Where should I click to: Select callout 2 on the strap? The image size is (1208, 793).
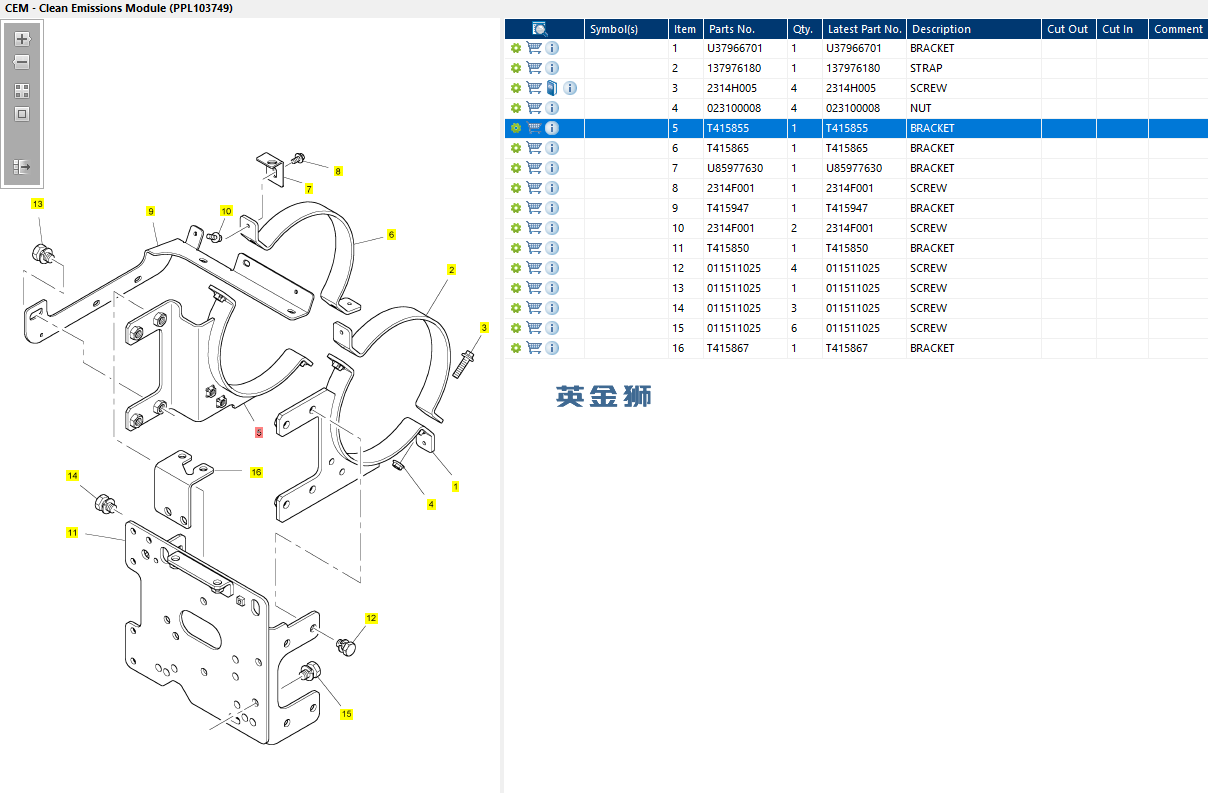(x=451, y=270)
